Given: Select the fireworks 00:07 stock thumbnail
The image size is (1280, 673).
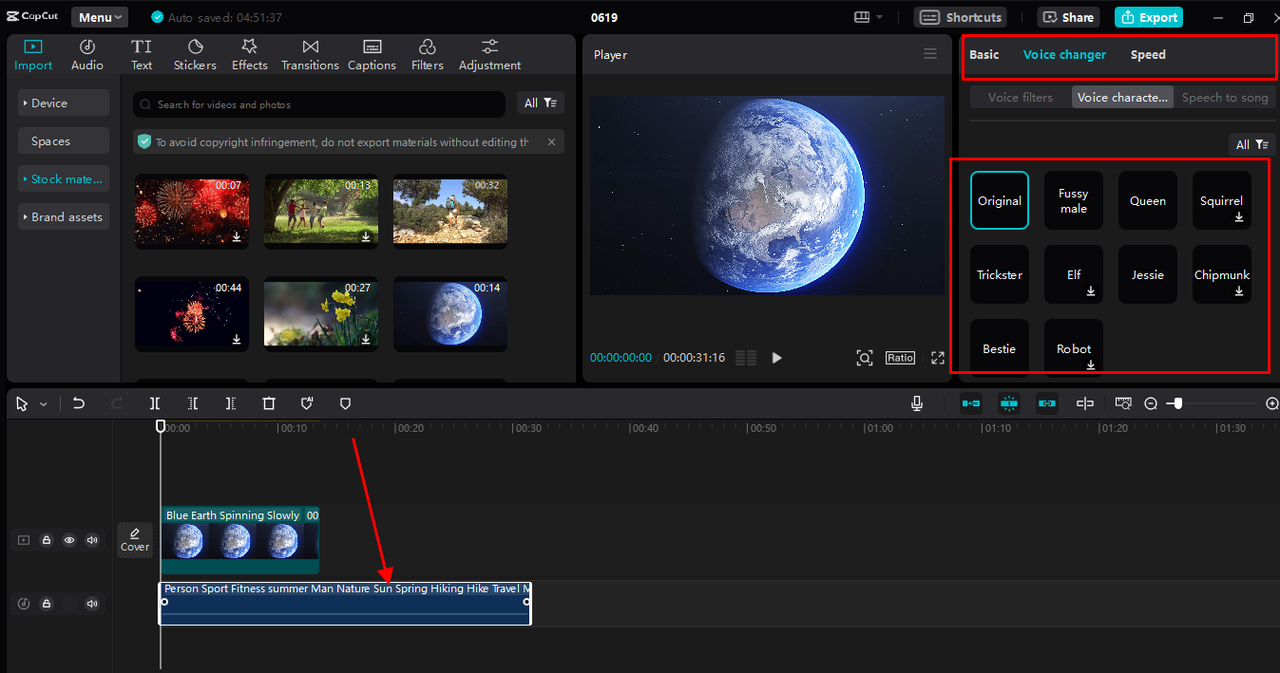Looking at the screenshot, I should (191, 210).
